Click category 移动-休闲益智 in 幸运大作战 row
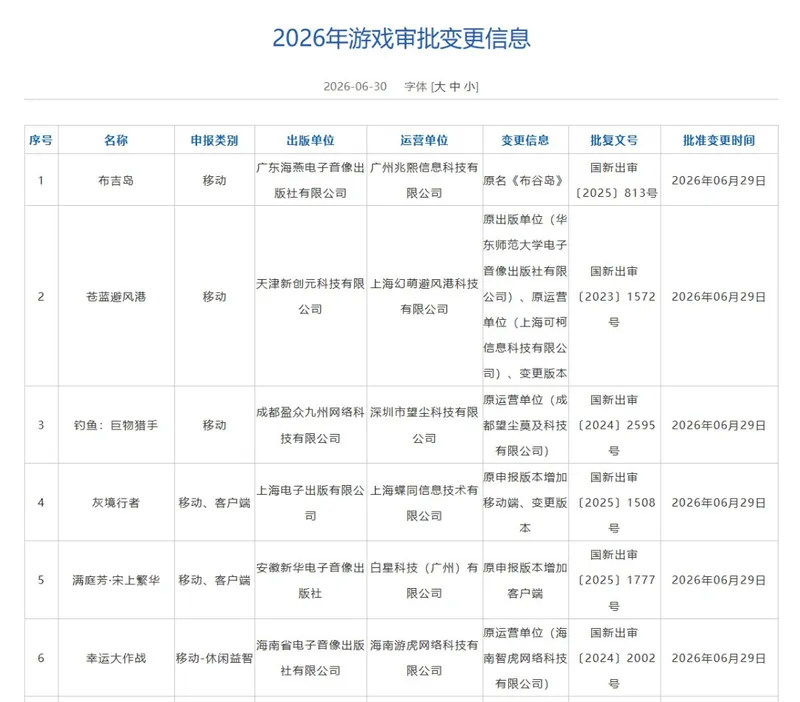 point(214,658)
